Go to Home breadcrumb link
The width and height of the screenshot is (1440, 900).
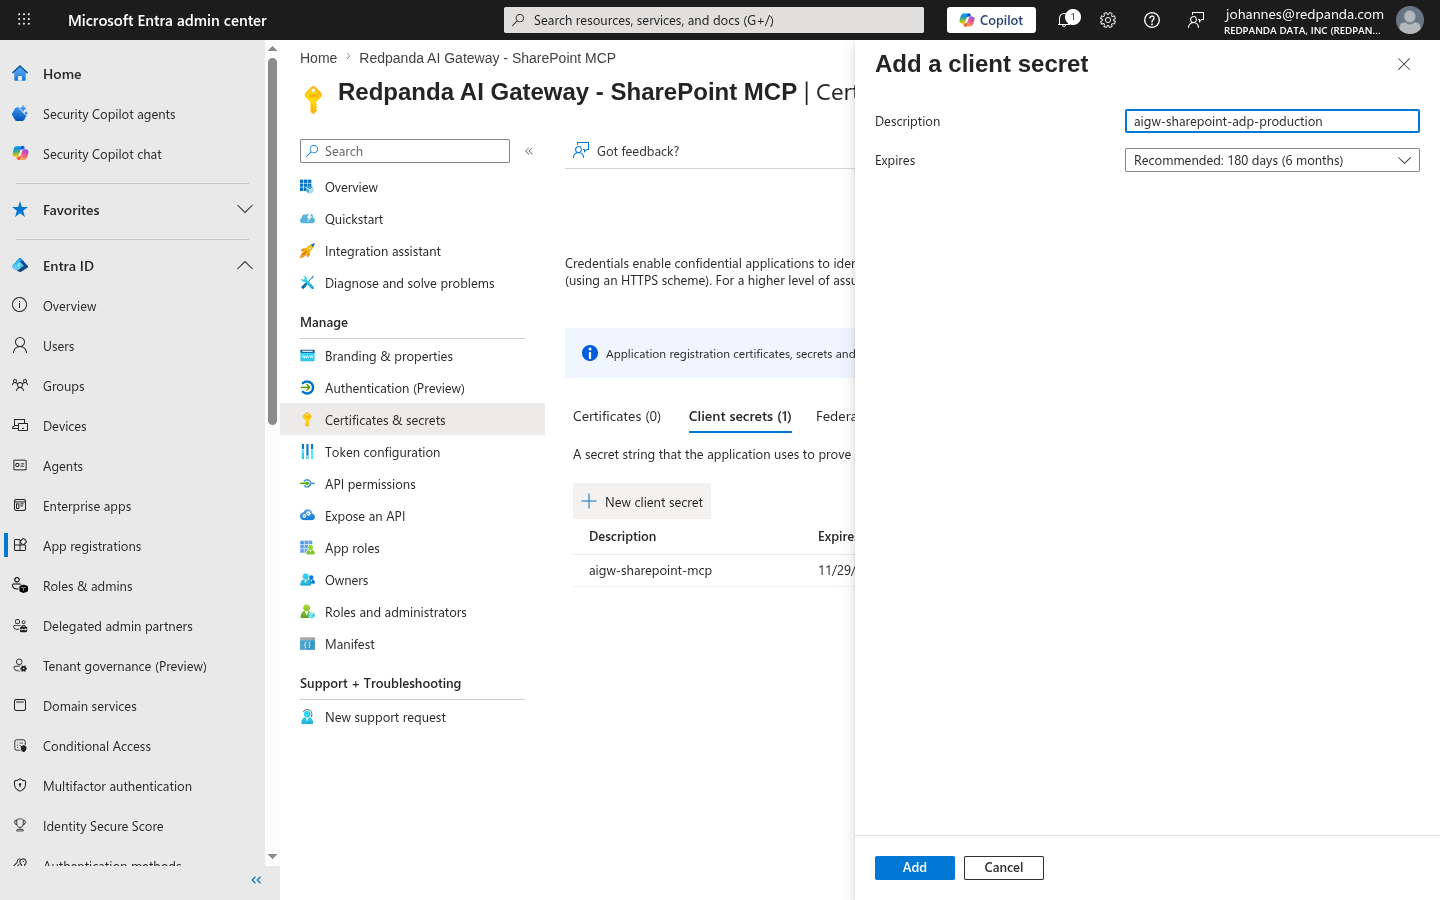[x=318, y=58]
